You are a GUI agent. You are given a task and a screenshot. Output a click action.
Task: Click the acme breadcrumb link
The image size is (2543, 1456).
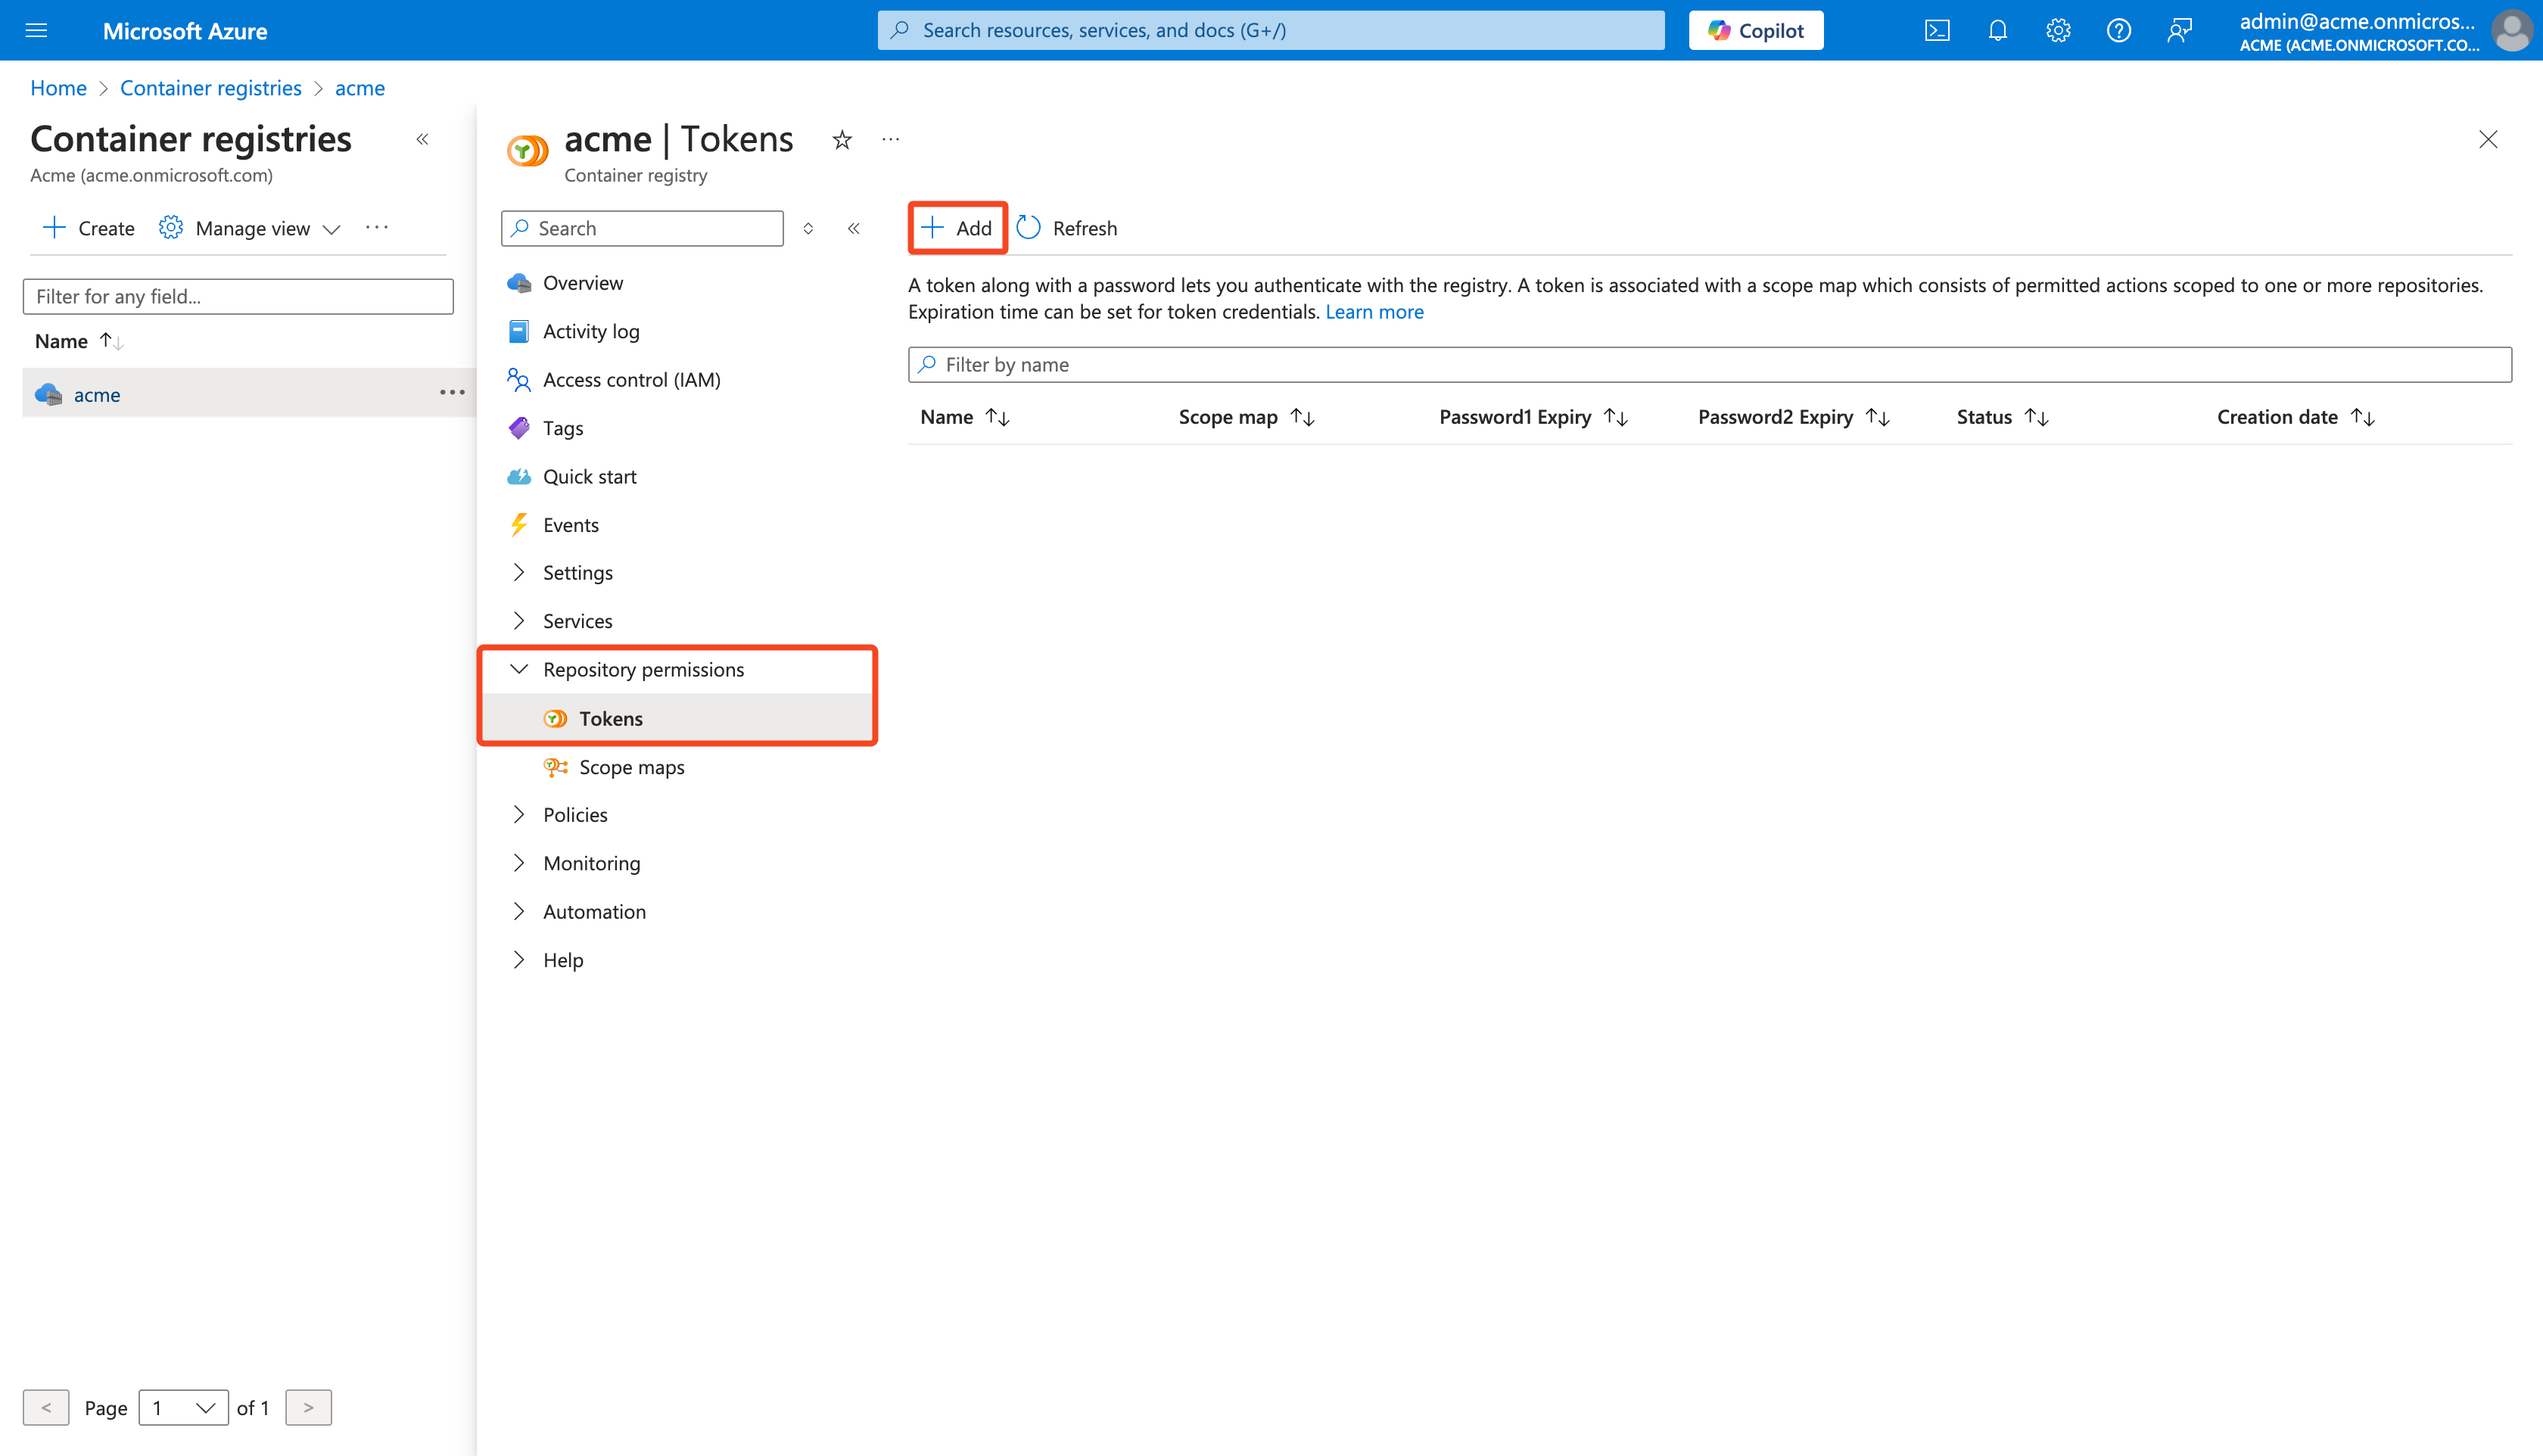click(360, 88)
